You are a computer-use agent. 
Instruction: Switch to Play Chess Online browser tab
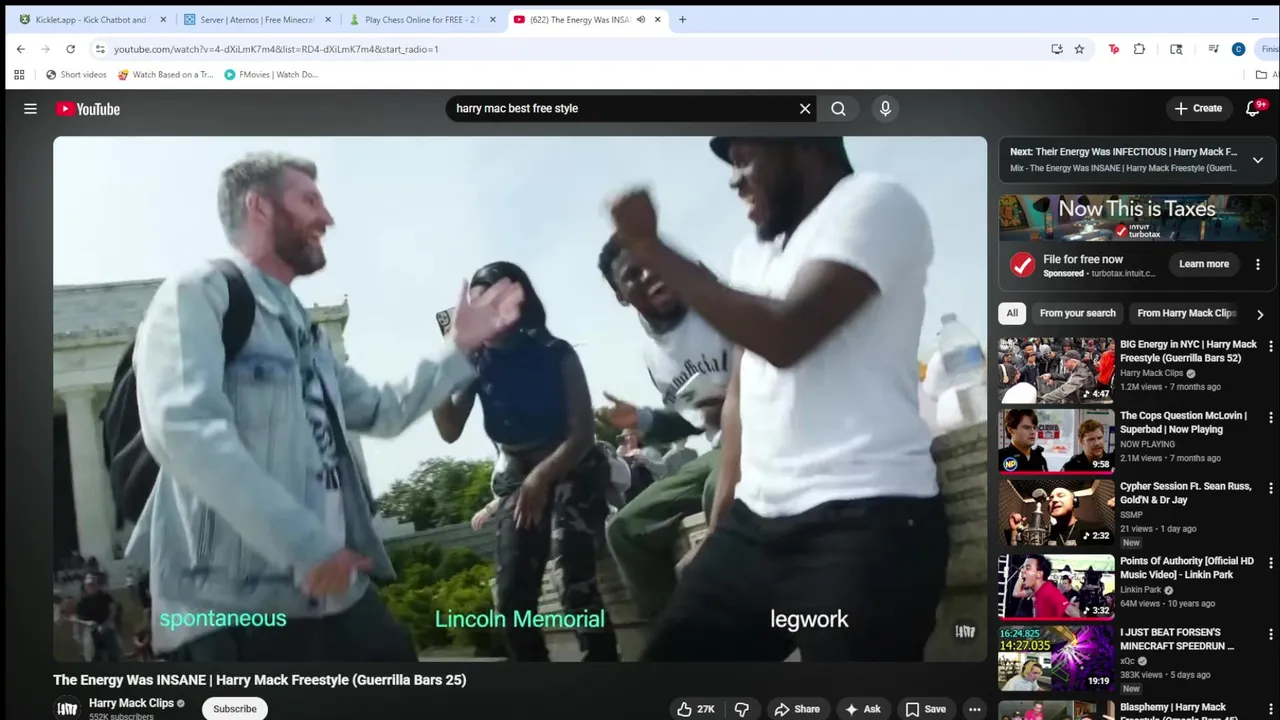pyautogui.click(x=420, y=19)
